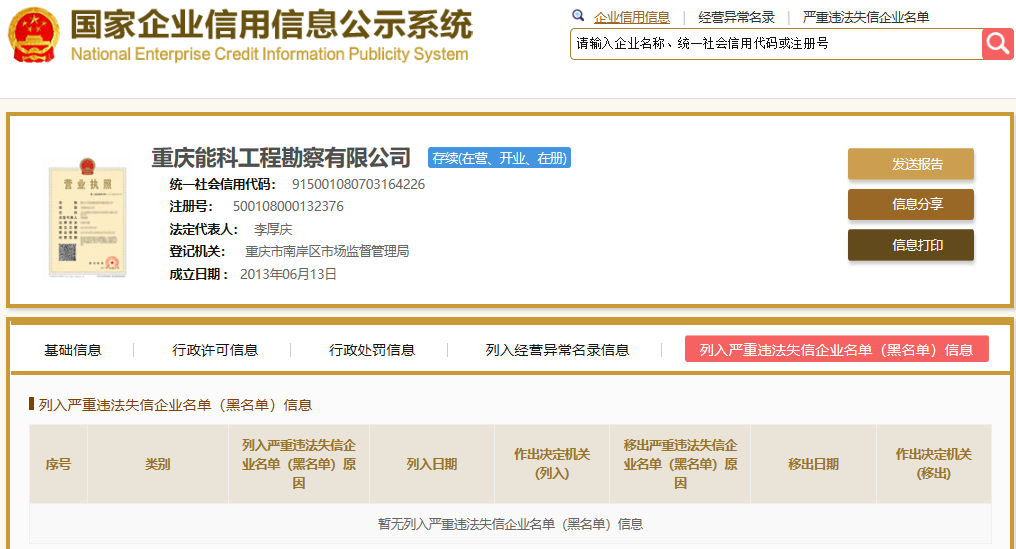Select registration number 500108000132376
Image resolution: width=1016 pixels, height=549 pixels.
tap(288, 206)
